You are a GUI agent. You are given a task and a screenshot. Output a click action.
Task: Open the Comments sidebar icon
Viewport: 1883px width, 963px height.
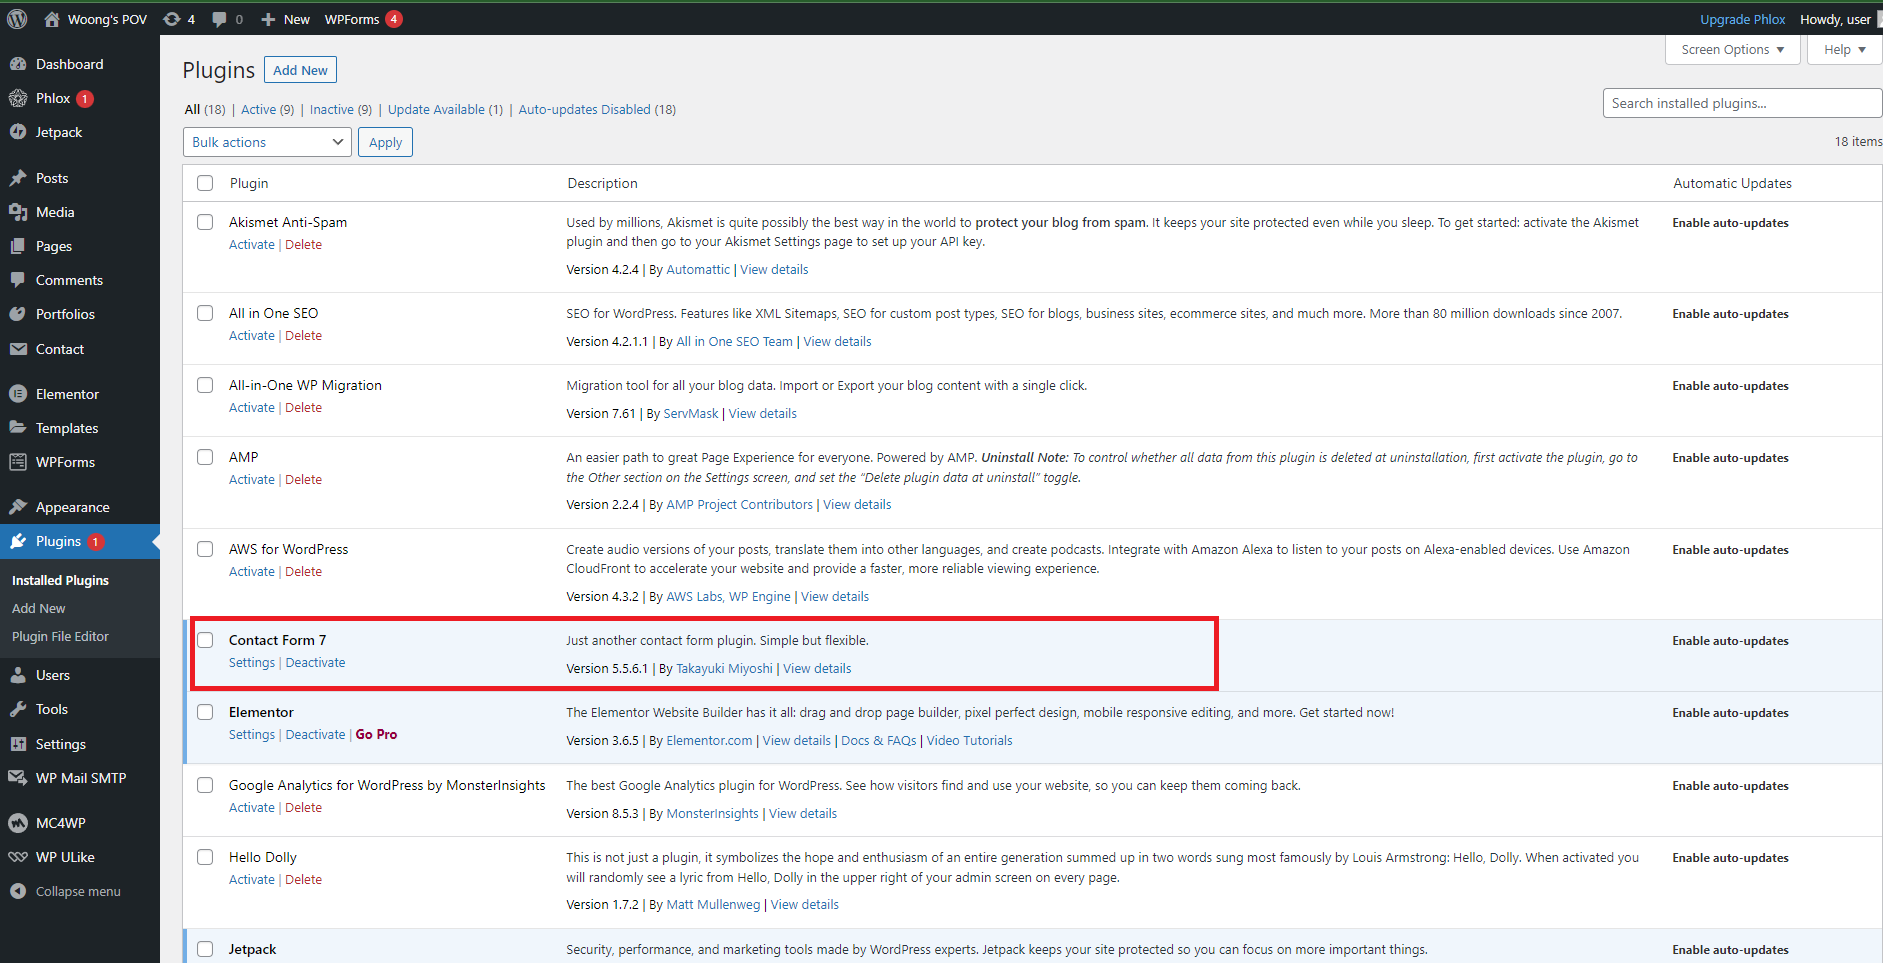pyautogui.click(x=18, y=280)
